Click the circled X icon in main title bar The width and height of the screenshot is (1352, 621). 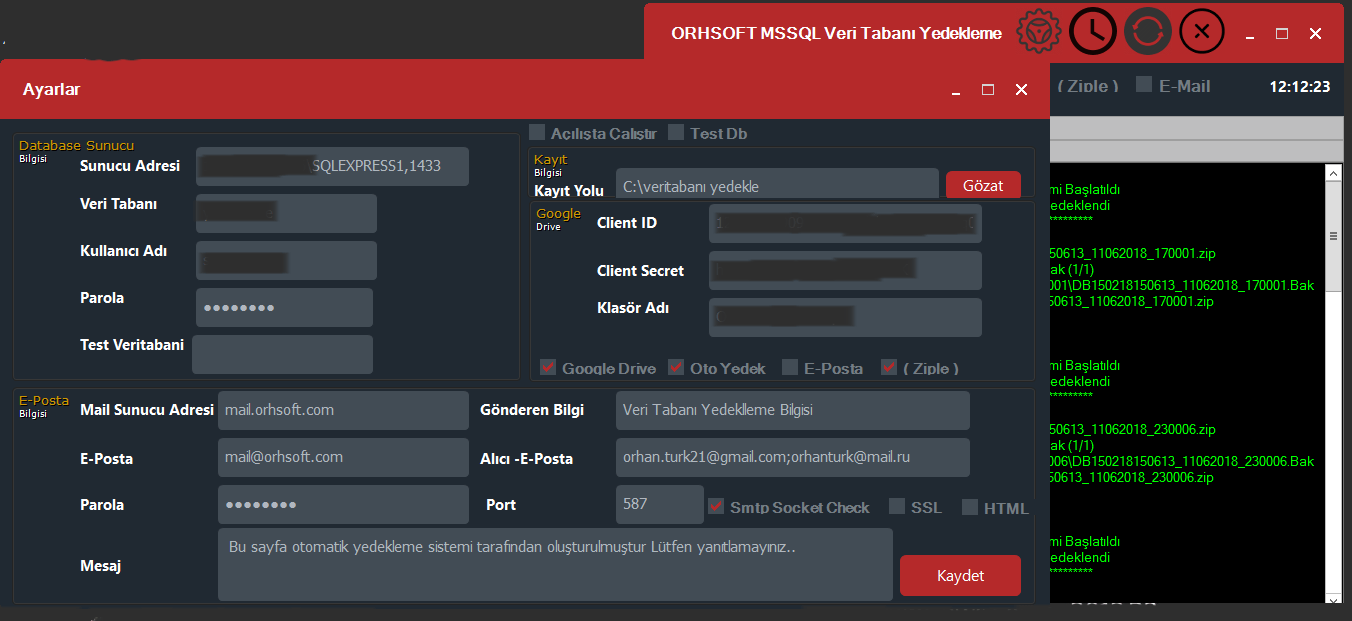(x=1202, y=32)
